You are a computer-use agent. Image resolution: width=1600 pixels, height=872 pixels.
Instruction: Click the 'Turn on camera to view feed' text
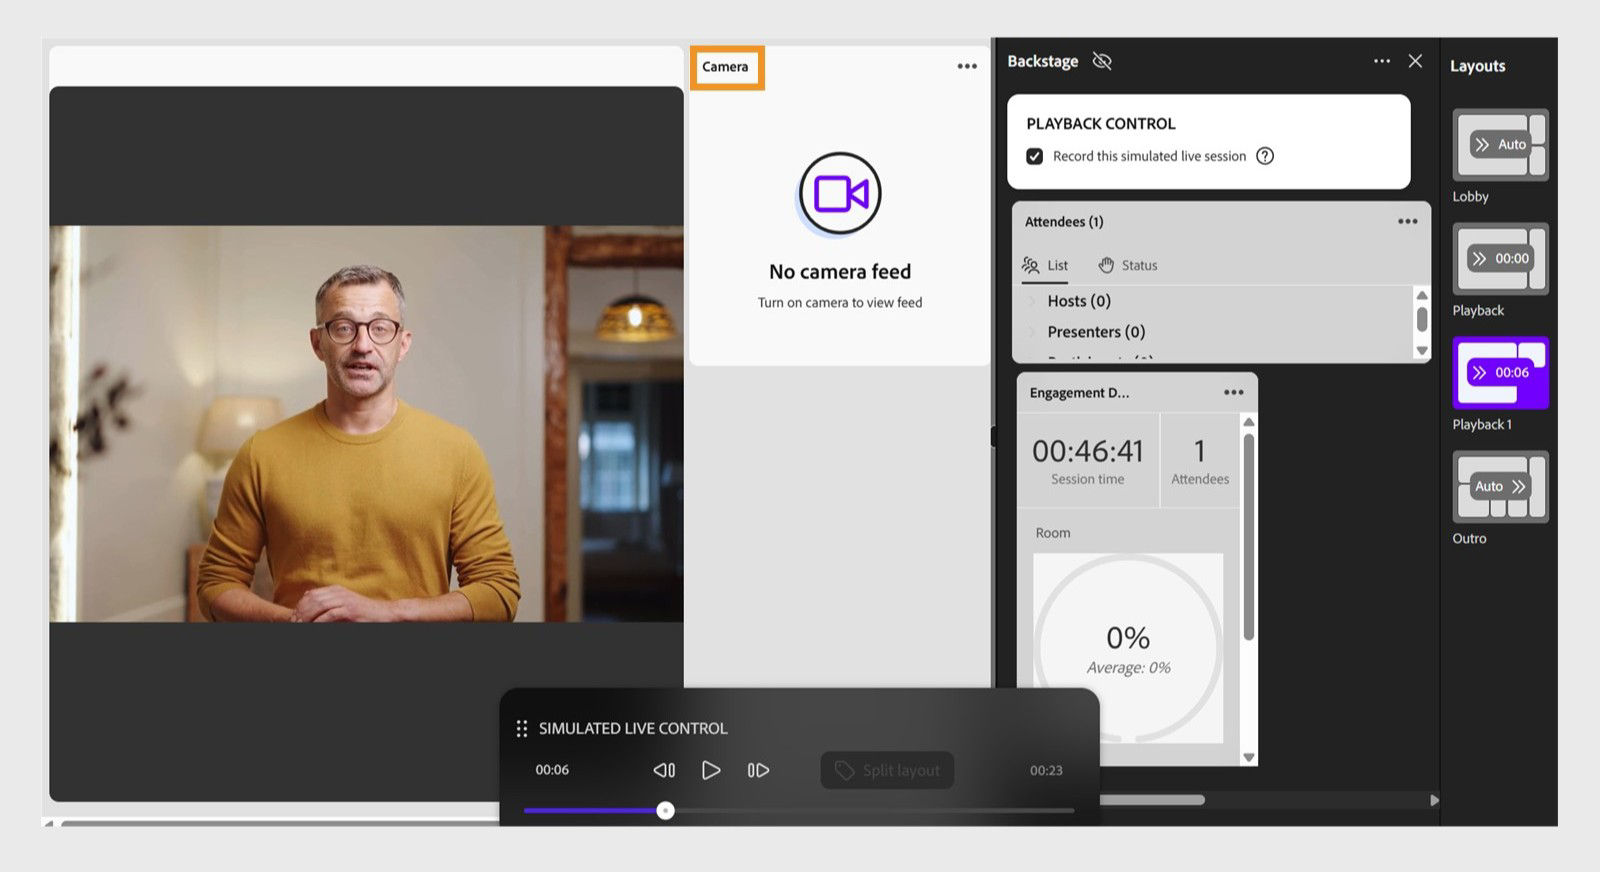pyautogui.click(x=840, y=303)
